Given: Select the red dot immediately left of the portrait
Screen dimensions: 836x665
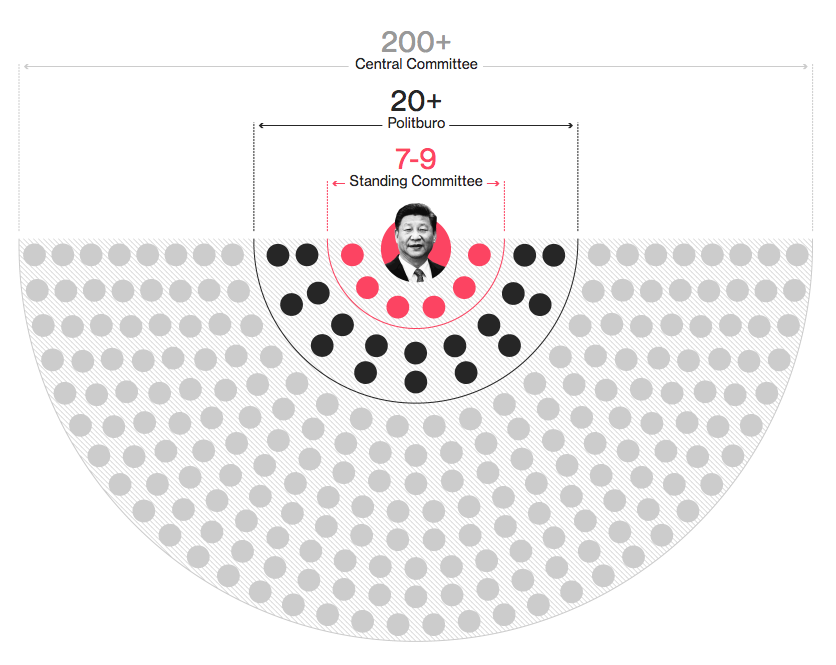Looking at the screenshot, I should pos(352,254).
